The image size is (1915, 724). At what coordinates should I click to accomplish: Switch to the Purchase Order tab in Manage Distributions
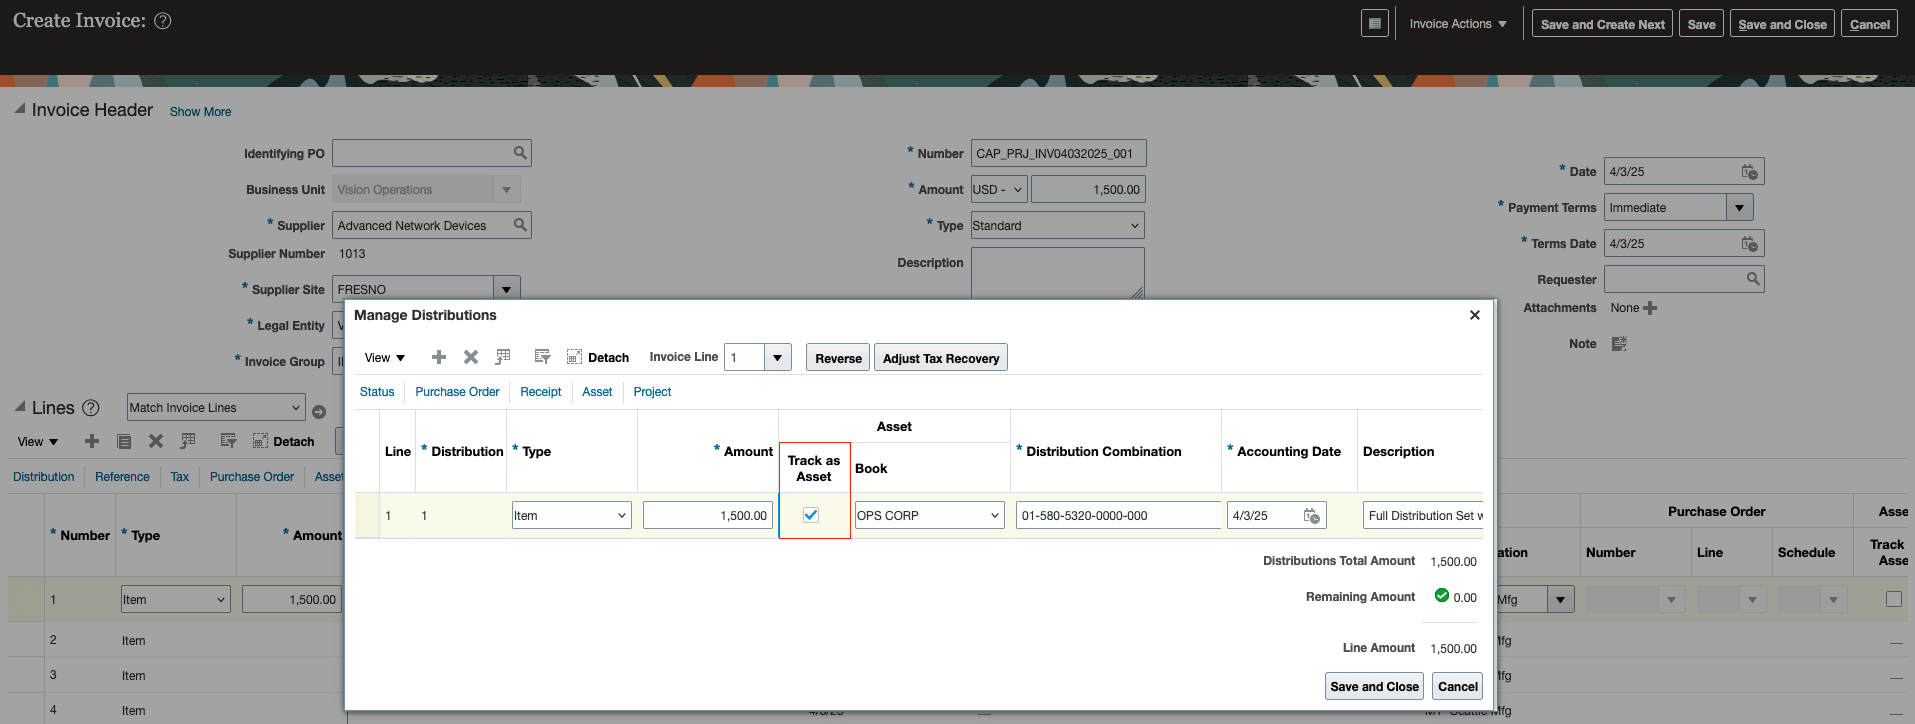pos(457,392)
